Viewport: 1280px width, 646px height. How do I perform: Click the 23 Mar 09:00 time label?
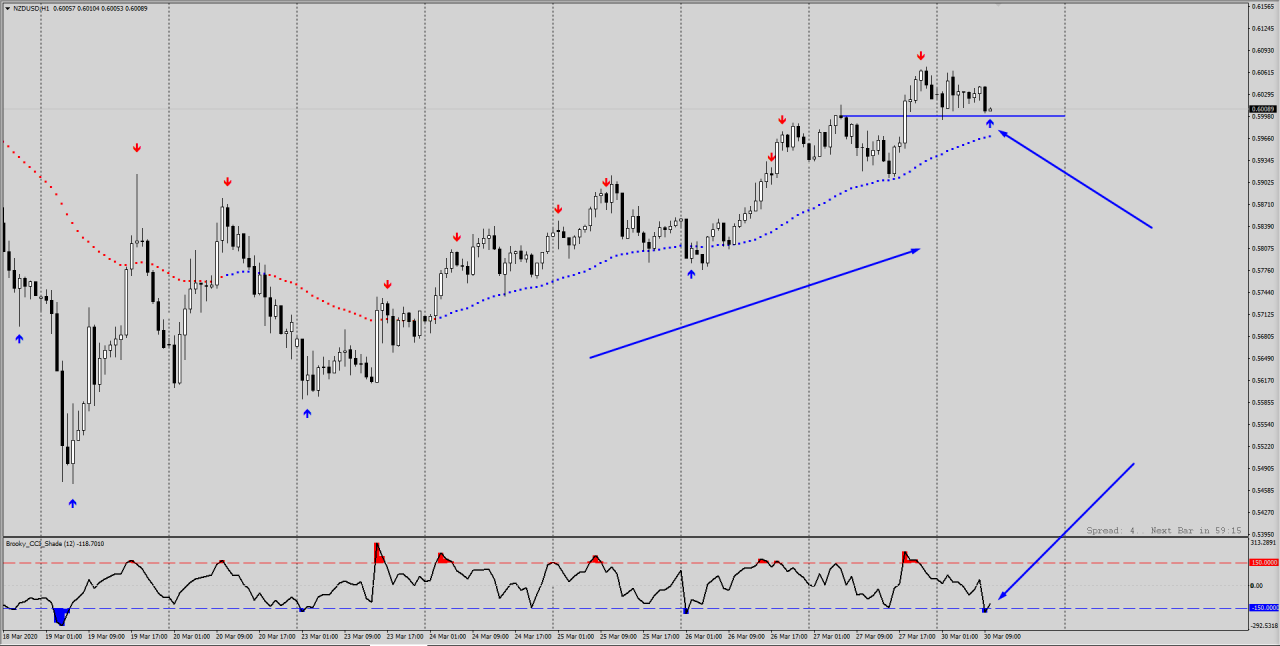(363, 636)
